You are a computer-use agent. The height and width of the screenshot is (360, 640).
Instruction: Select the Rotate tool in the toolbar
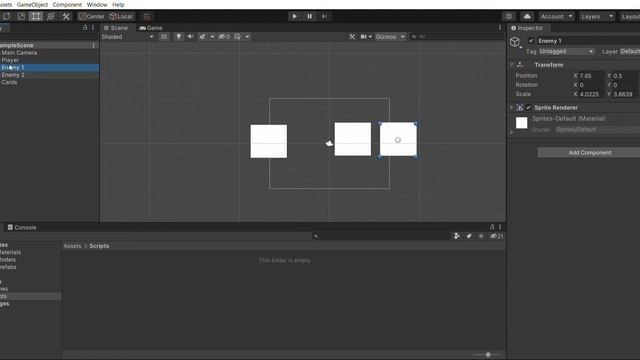[x=7, y=16]
